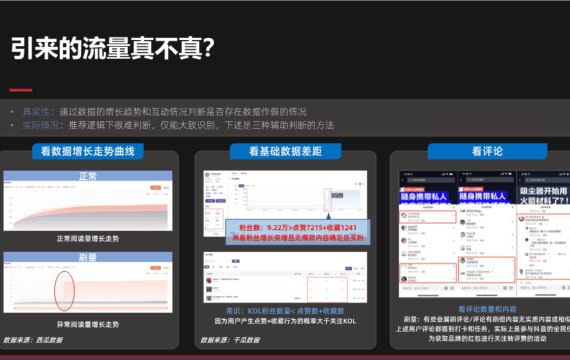Image resolution: width=570 pixels, height=360 pixels.
Task: Click the orange highlight box on fan-growth spike
Action: pos(328,200)
